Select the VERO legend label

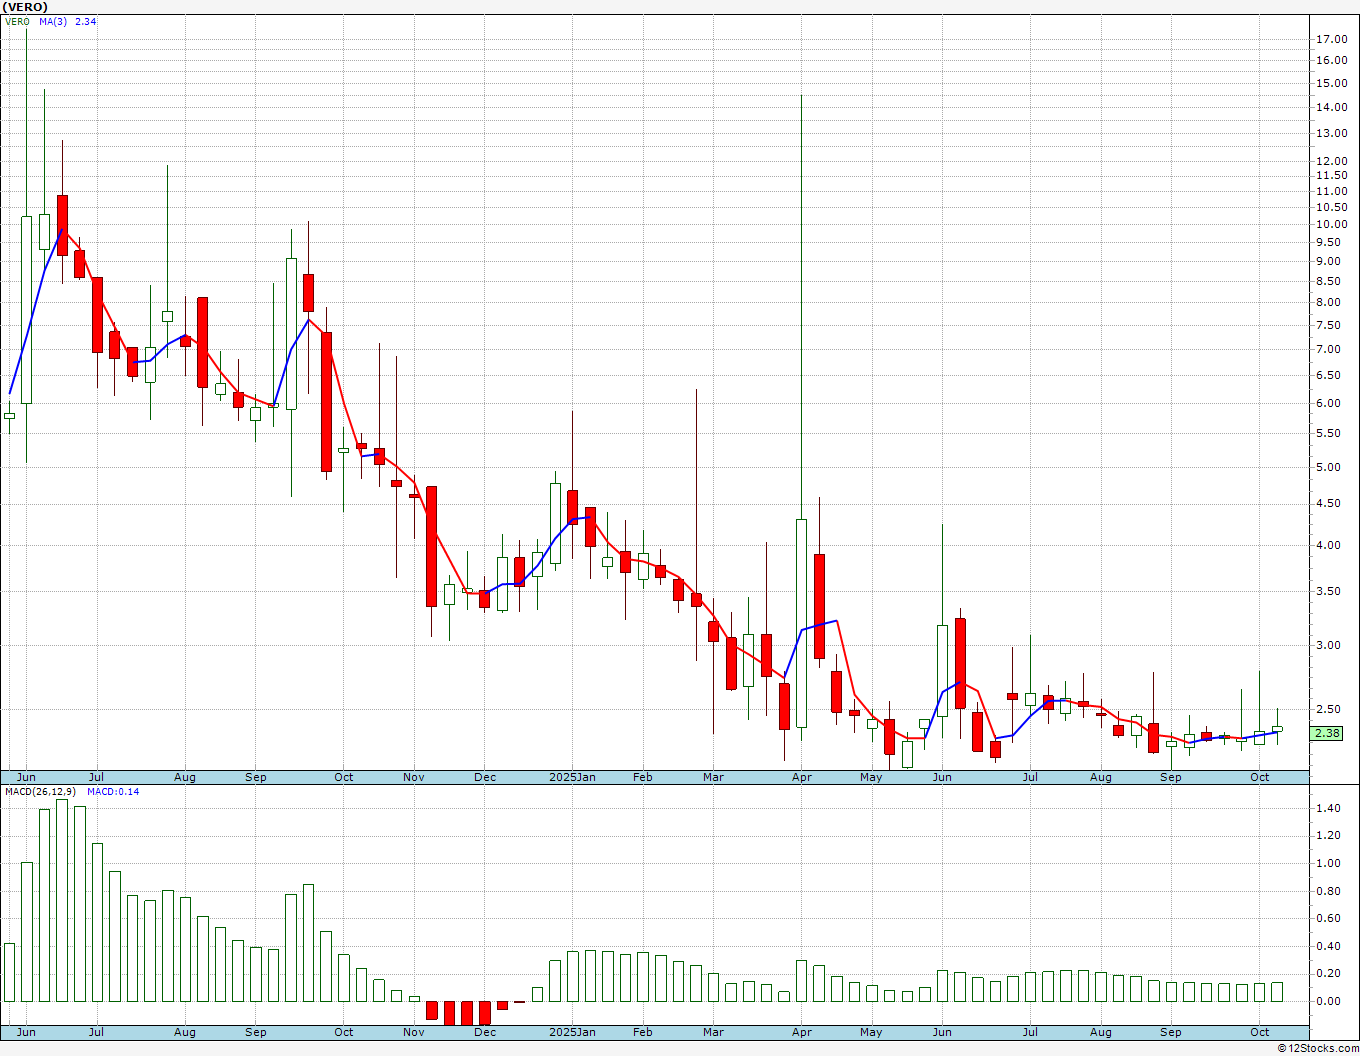point(17,21)
